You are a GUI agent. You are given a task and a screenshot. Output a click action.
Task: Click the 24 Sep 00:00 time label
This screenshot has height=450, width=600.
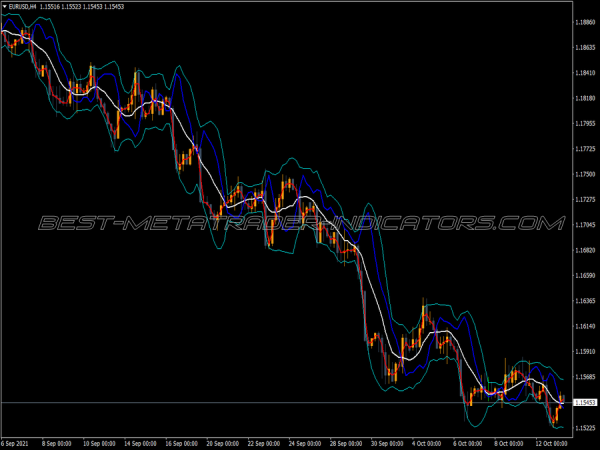click(305, 443)
